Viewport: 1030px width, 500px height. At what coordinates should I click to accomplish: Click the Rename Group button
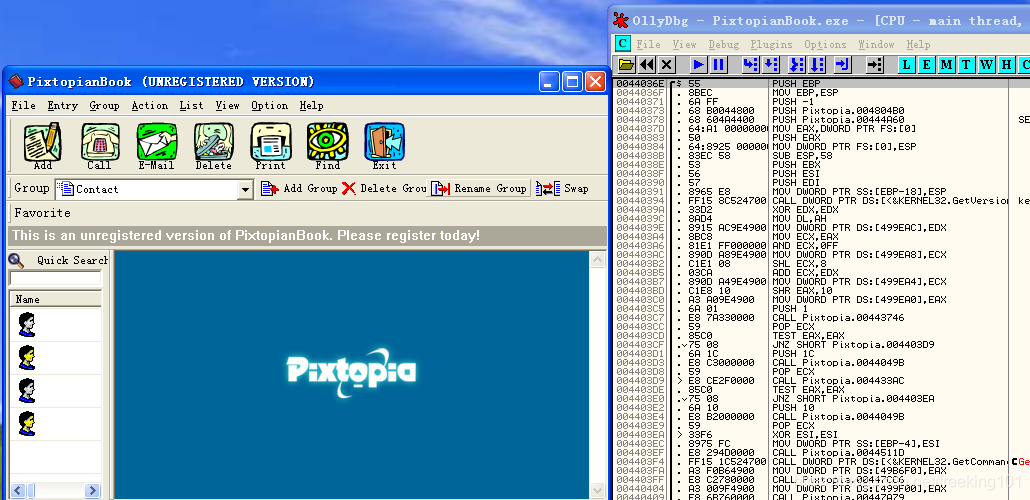(480, 189)
